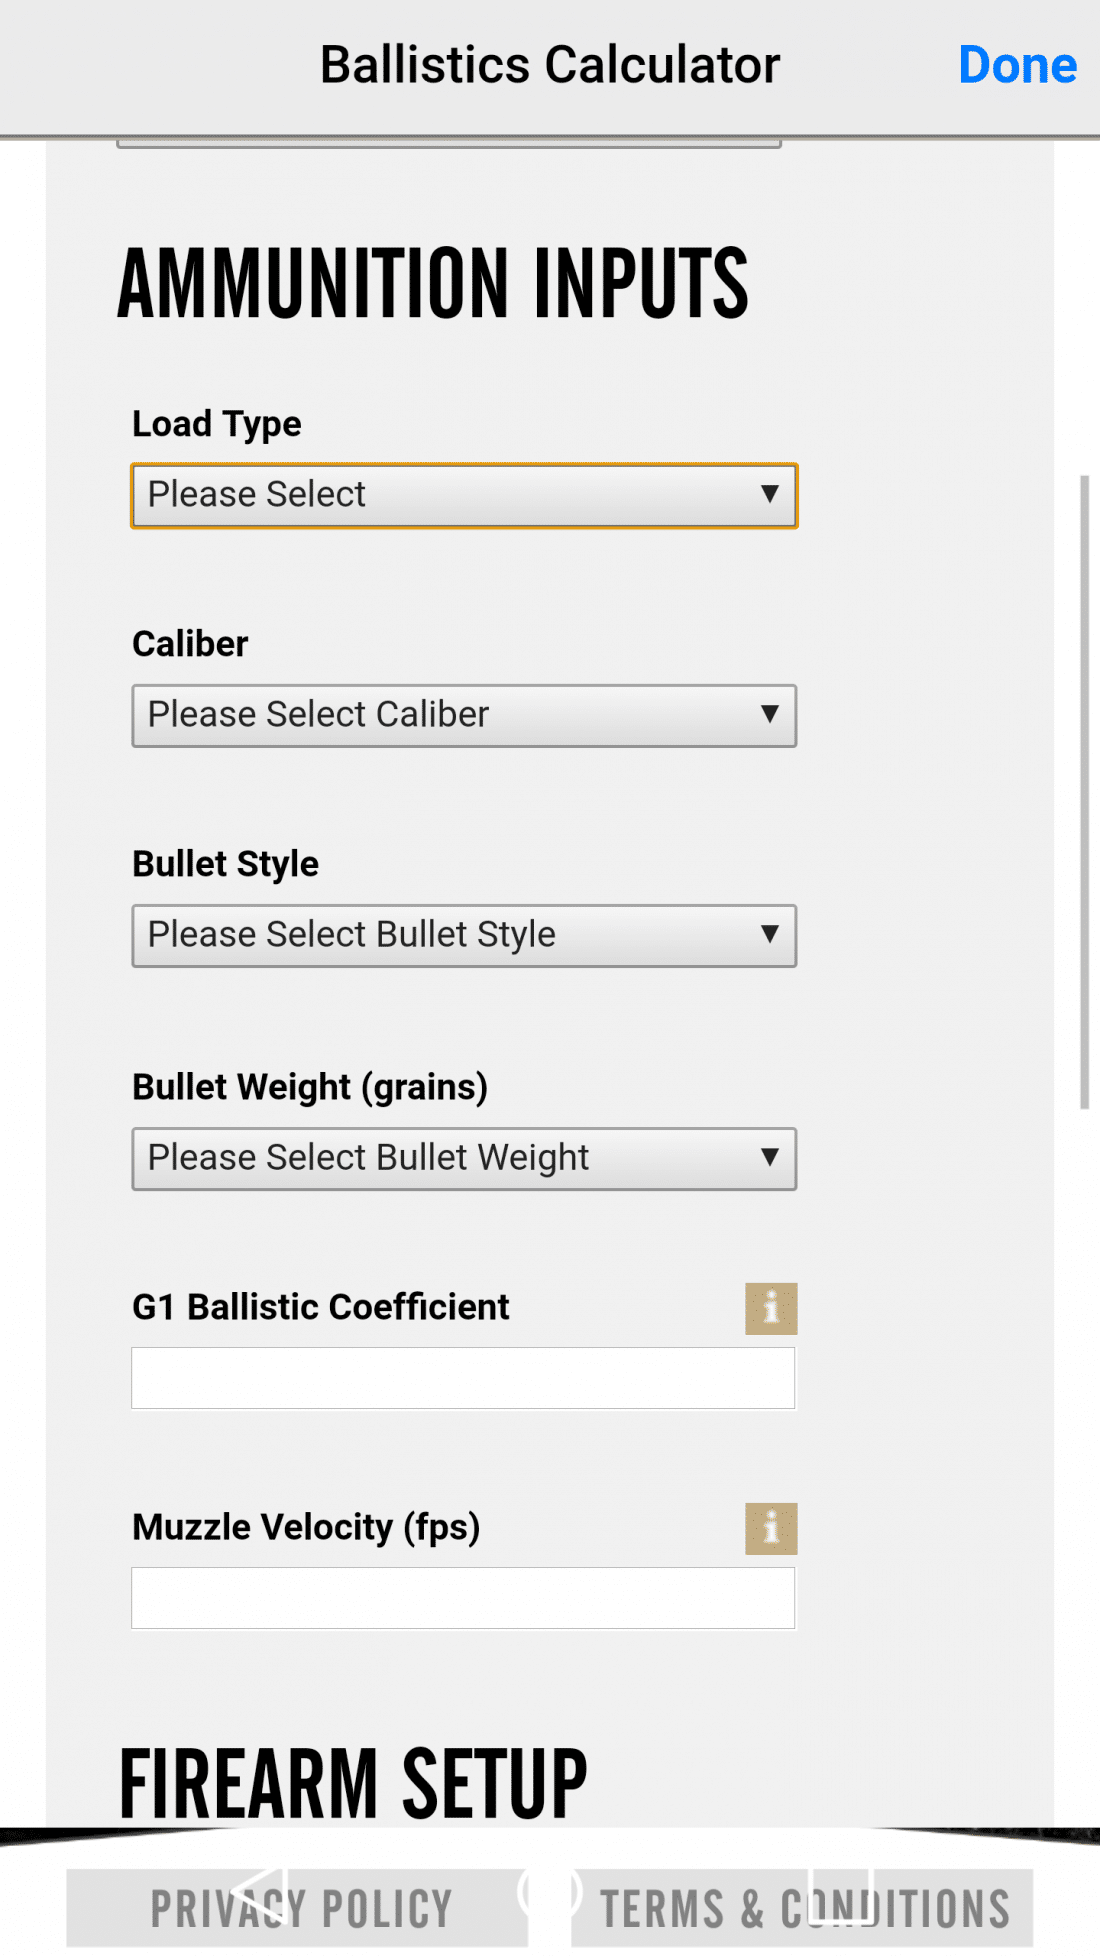Show info for Muzzle Velocity

coord(771,1529)
